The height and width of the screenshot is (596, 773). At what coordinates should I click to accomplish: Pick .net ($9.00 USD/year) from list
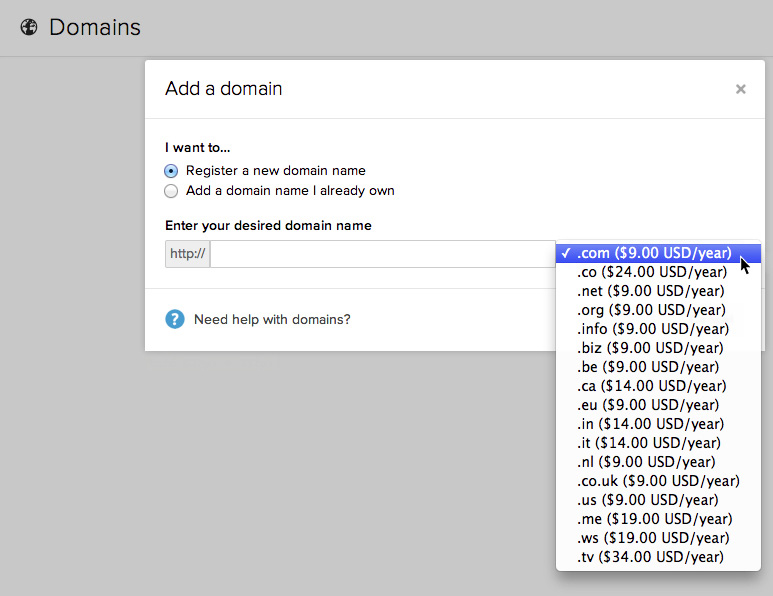pos(658,291)
